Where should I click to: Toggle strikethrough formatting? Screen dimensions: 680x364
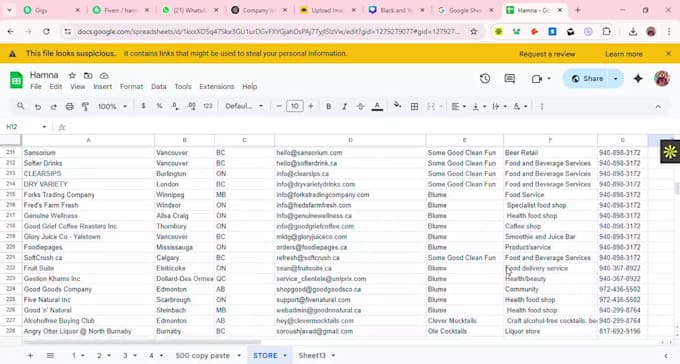360,106
